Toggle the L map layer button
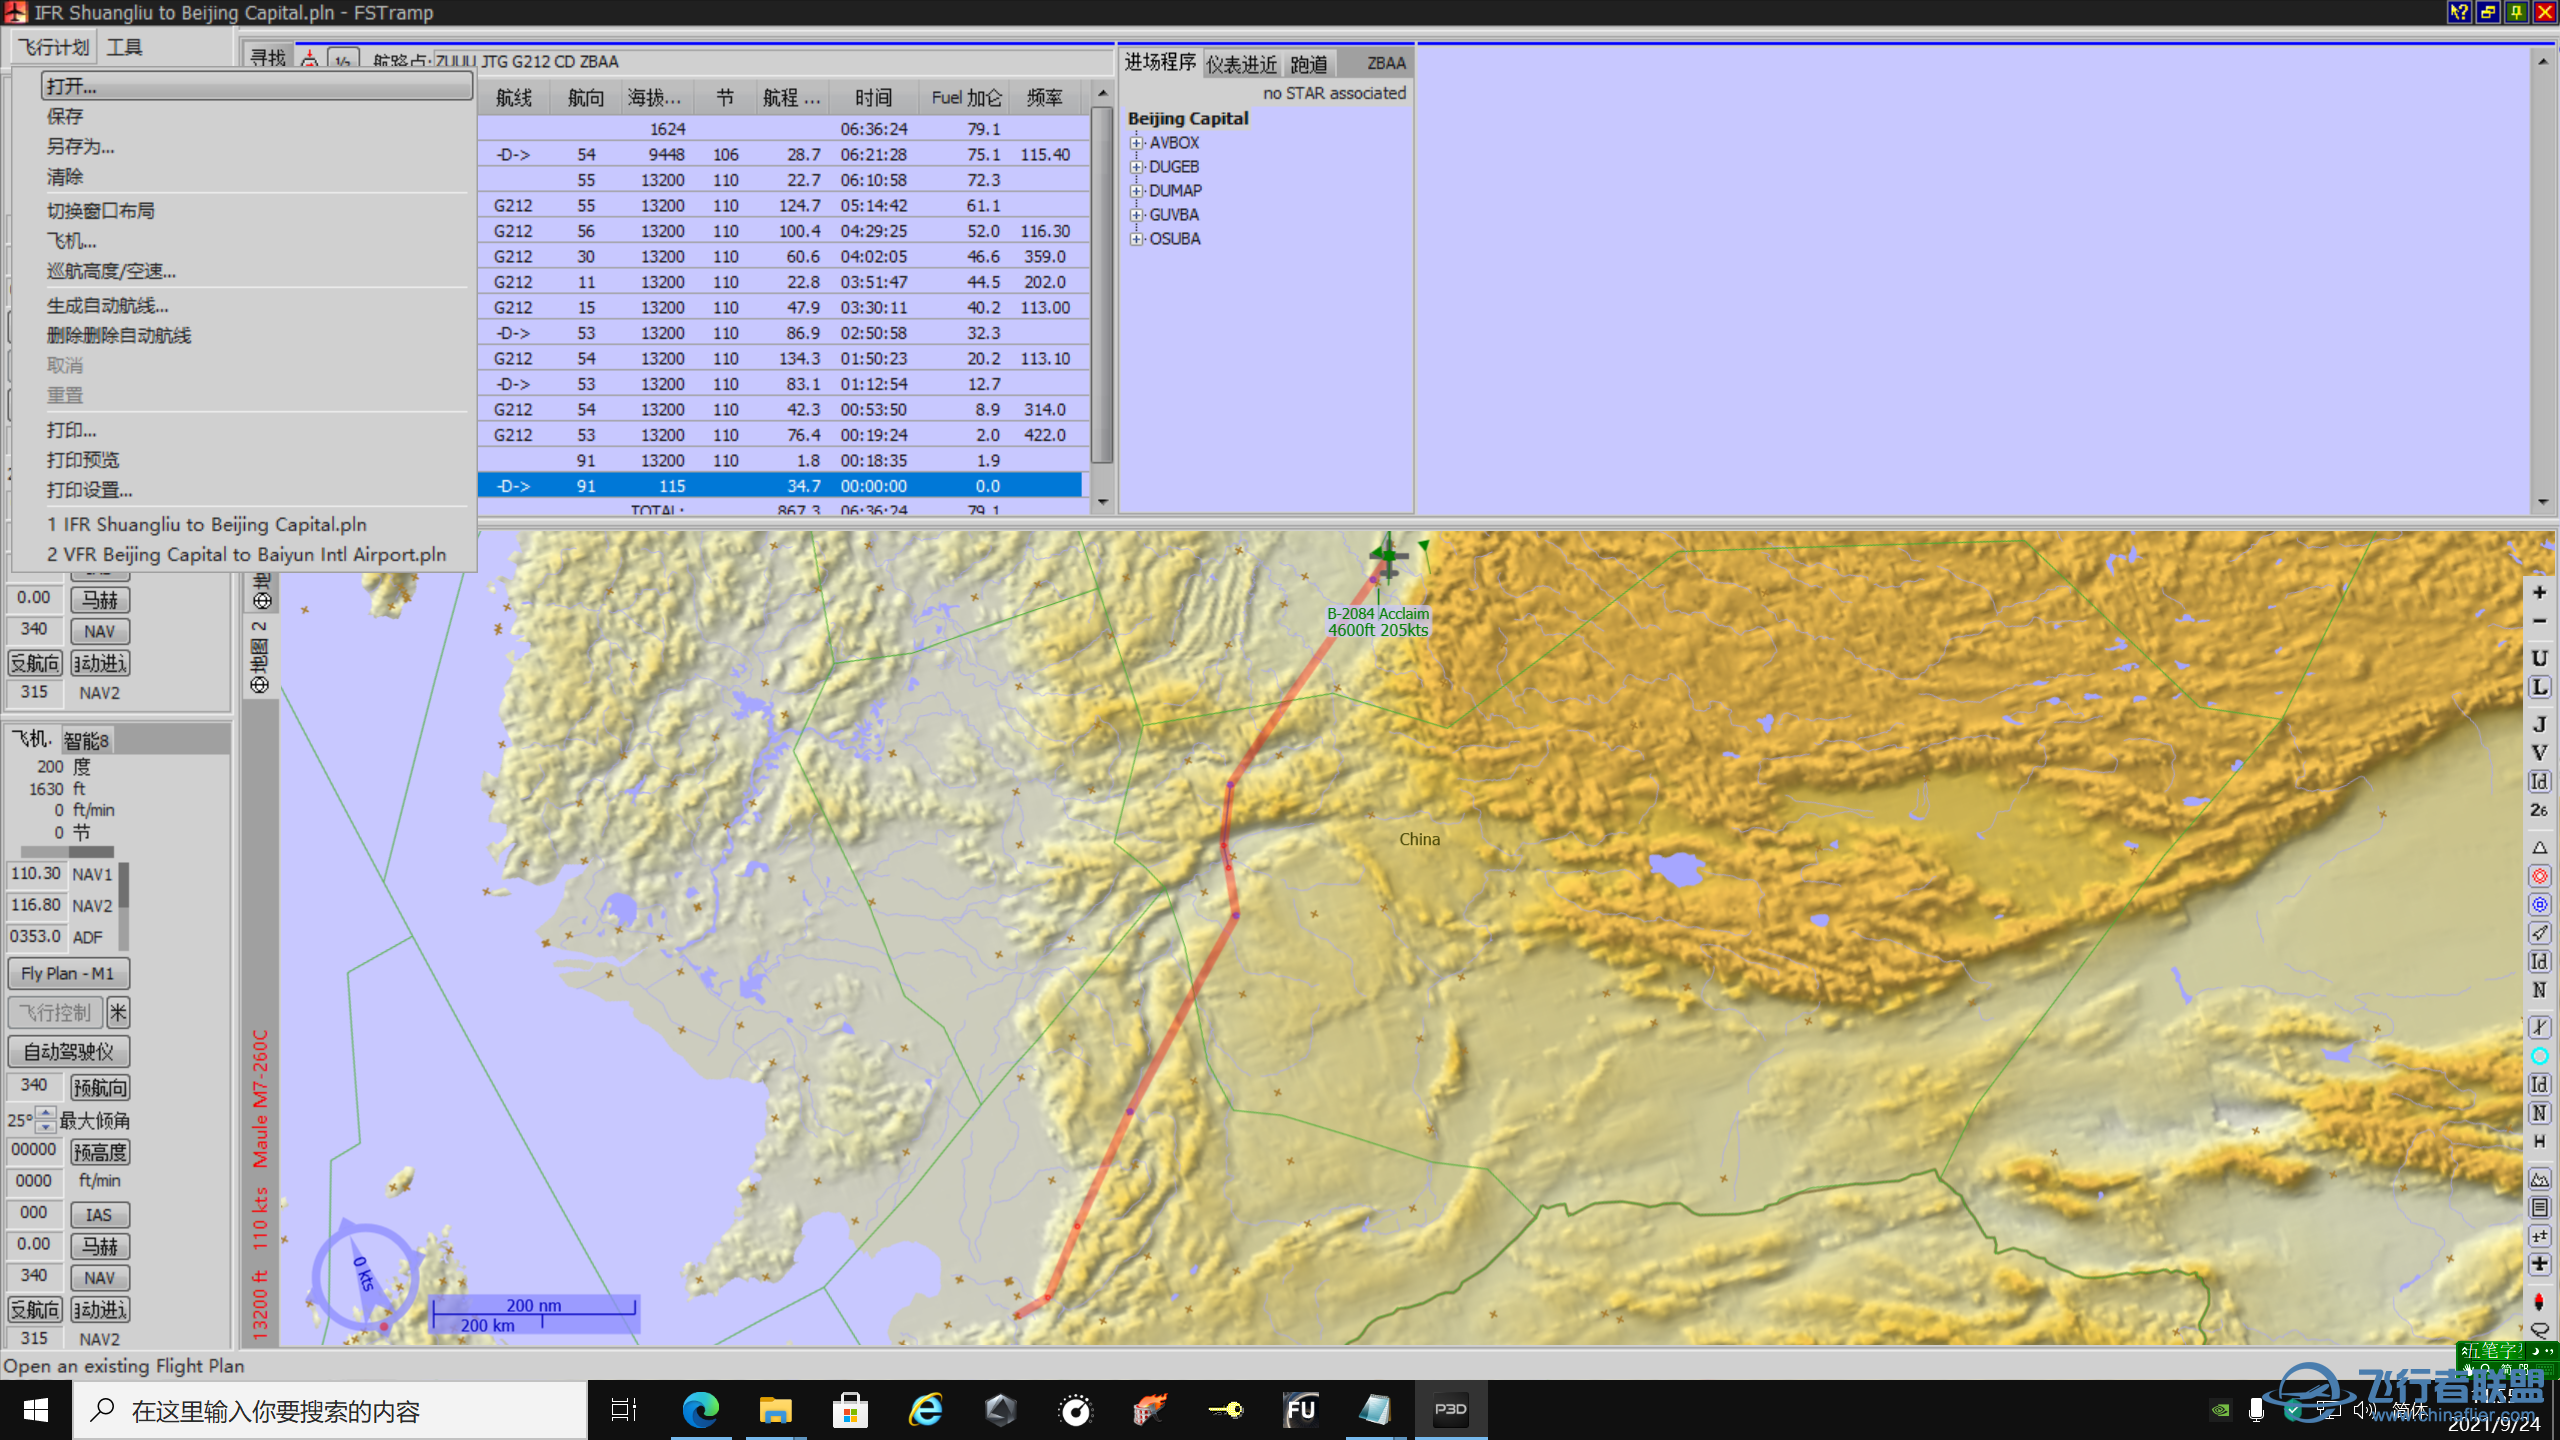 click(x=2539, y=687)
